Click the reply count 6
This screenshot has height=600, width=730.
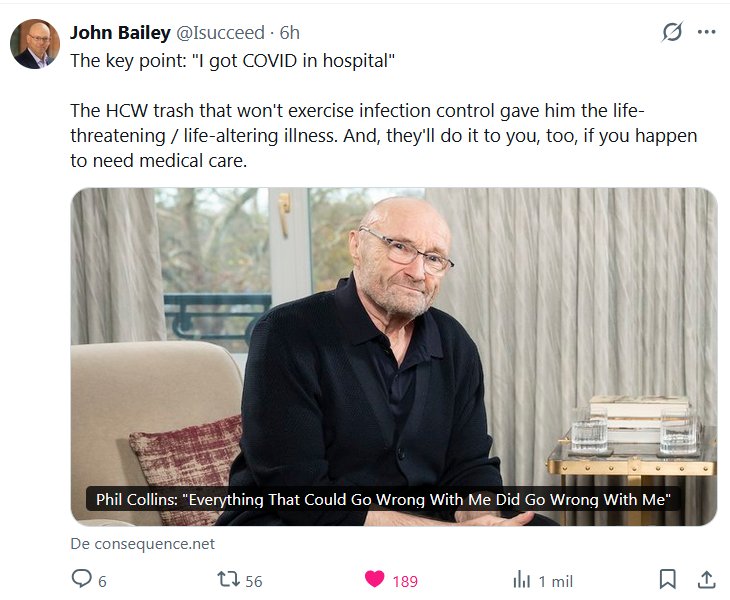click(x=102, y=581)
